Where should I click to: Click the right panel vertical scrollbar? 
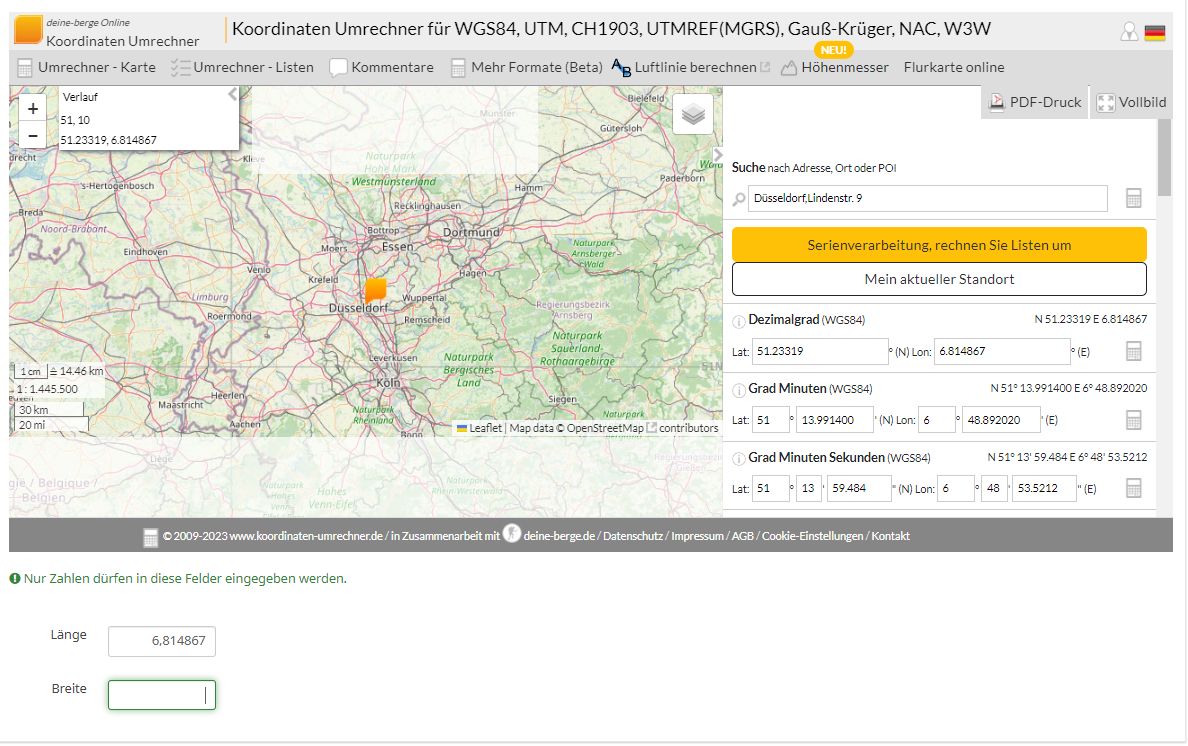[x=1164, y=160]
